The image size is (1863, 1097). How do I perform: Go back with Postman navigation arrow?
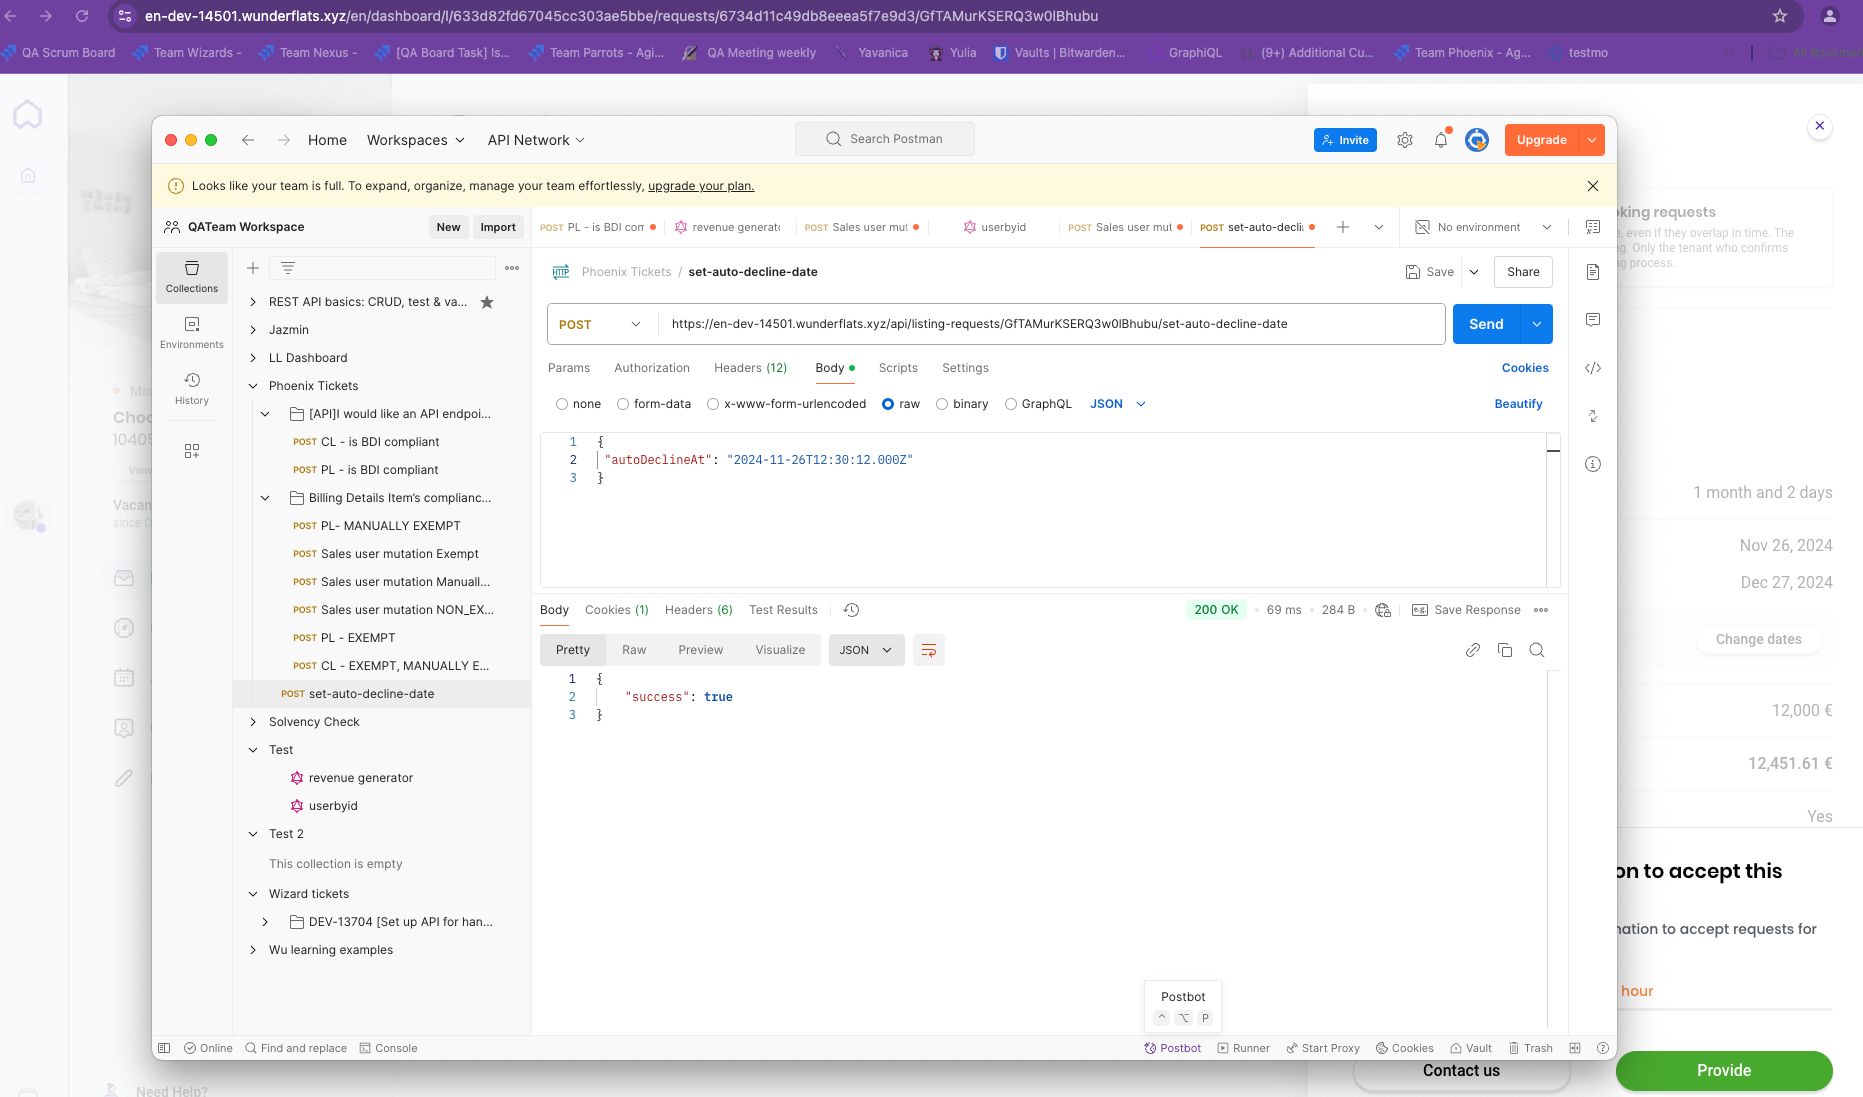(248, 140)
